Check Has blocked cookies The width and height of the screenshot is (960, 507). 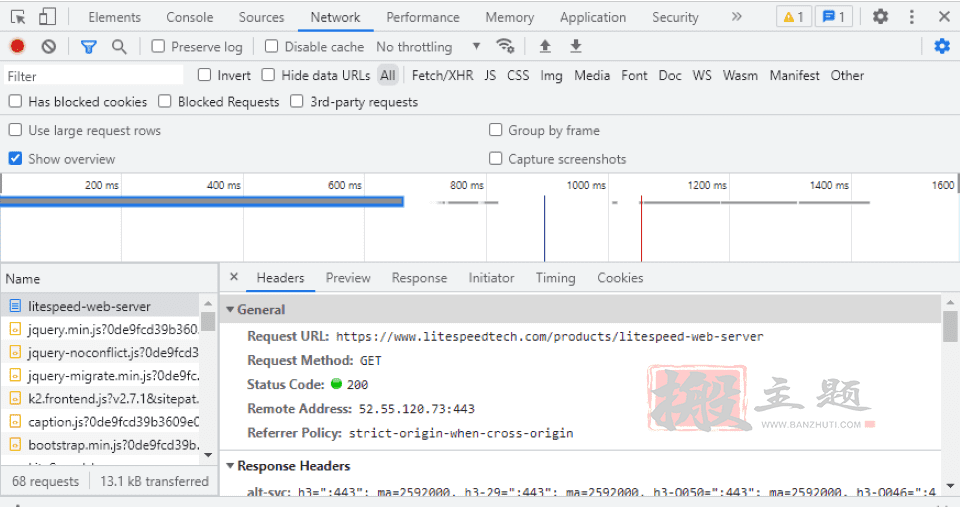pos(15,101)
